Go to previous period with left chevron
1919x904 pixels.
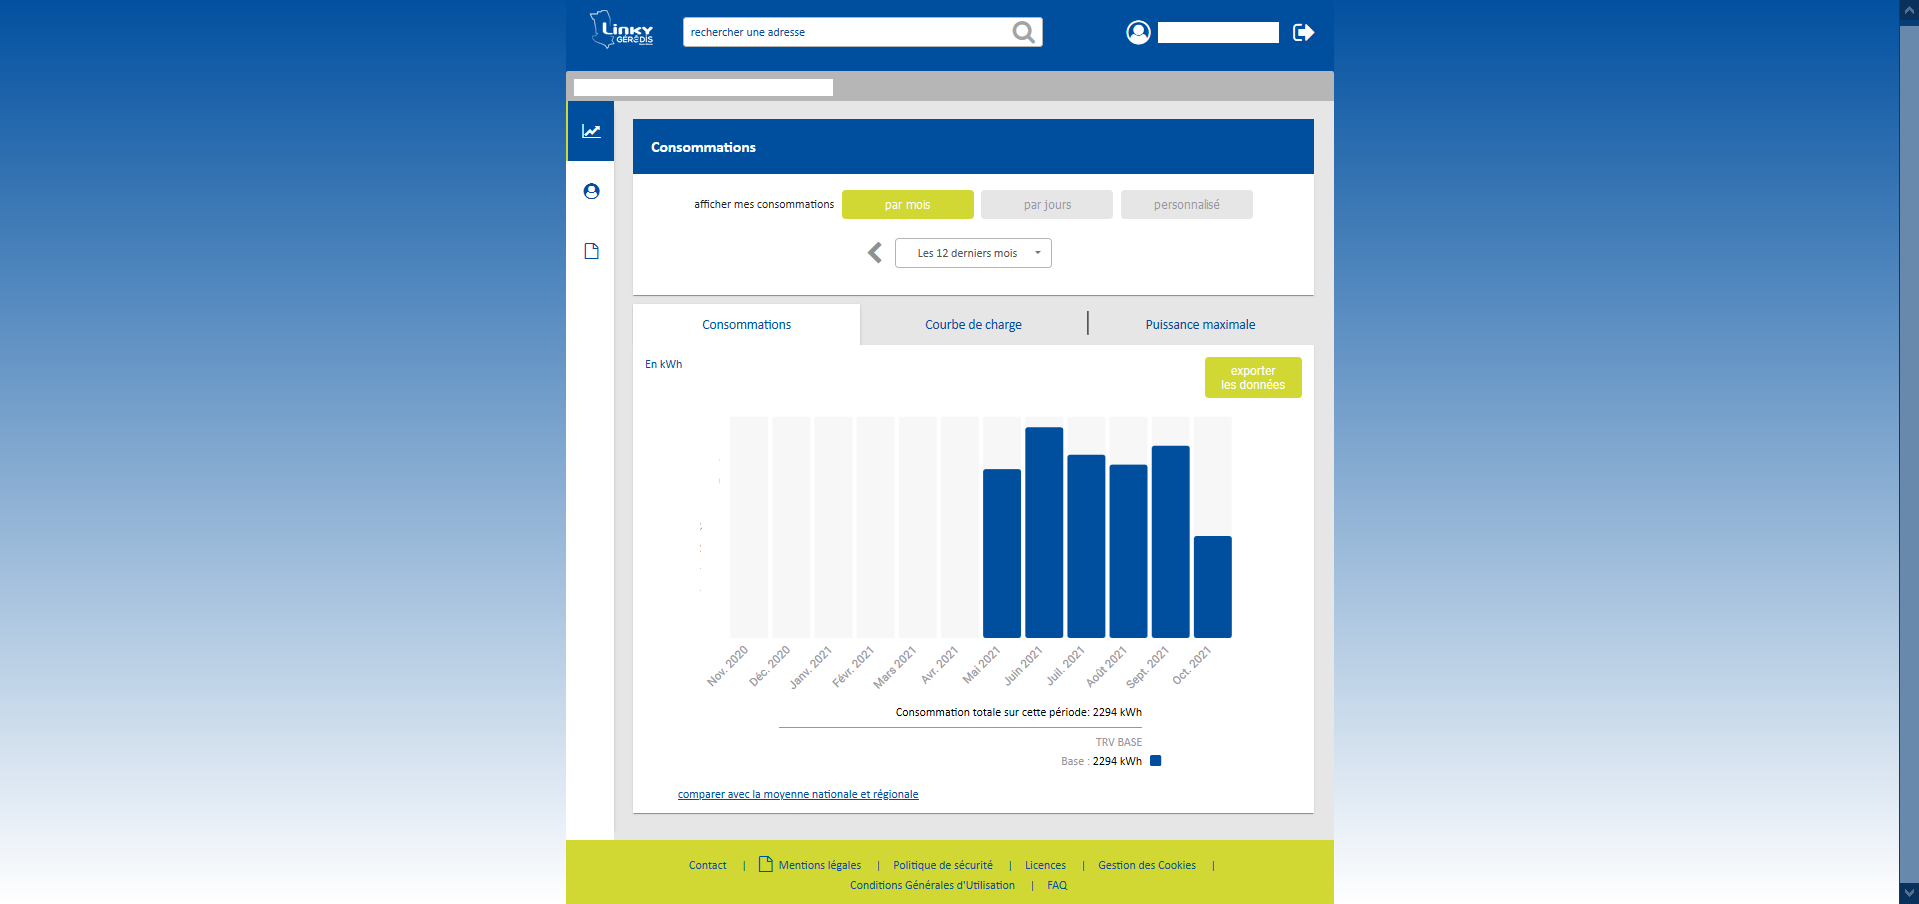click(875, 253)
